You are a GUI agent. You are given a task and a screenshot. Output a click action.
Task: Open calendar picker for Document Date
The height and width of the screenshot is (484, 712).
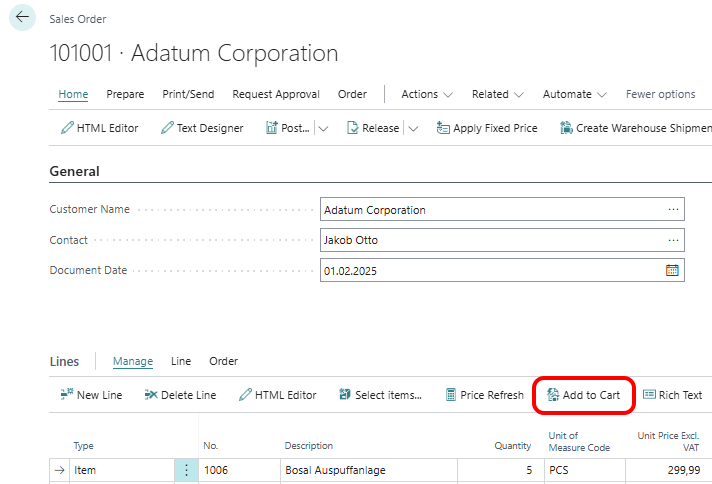(x=672, y=271)
